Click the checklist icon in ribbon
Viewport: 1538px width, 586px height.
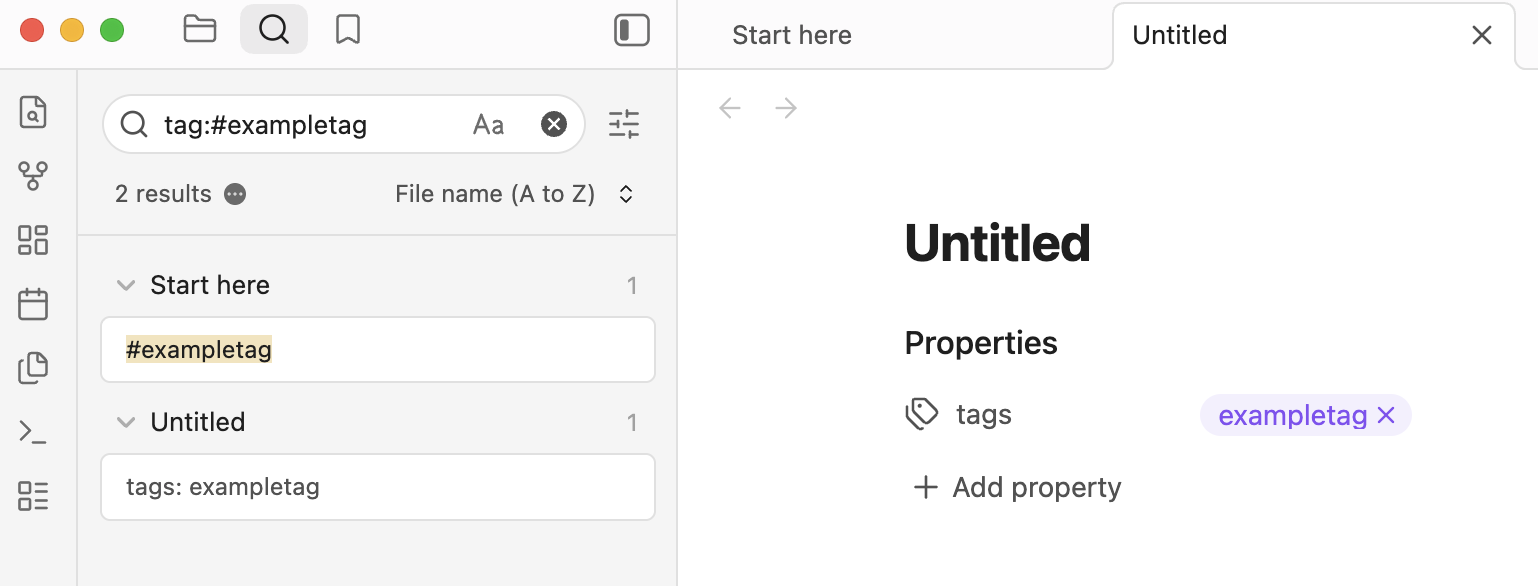33,496
